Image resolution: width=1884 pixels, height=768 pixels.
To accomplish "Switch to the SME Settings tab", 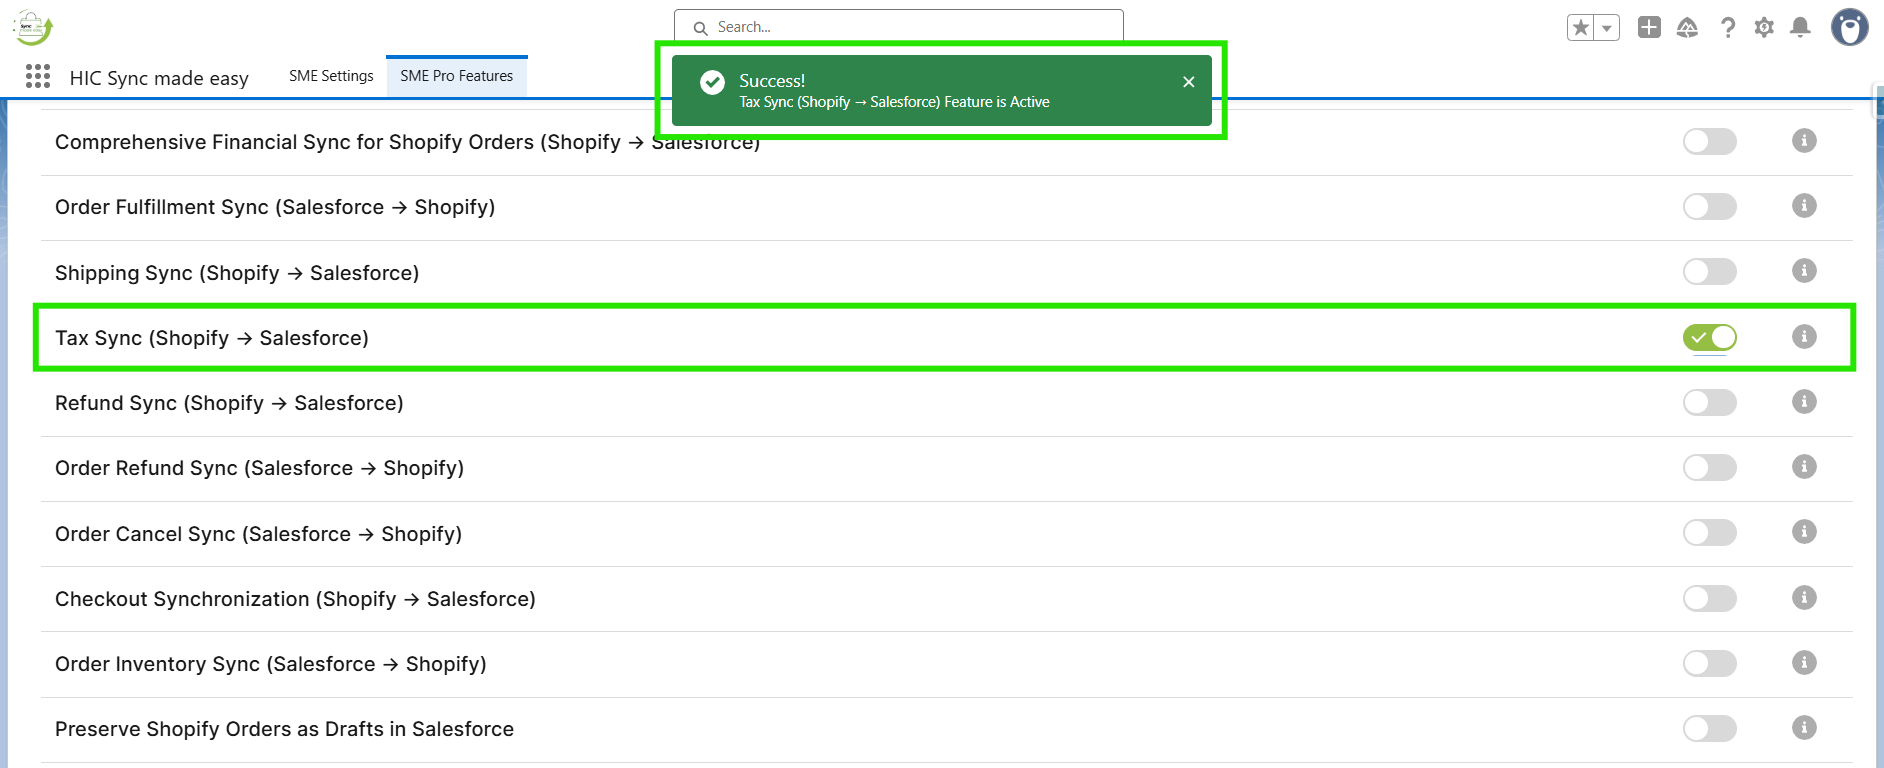I will pyautogui.click(x=331, y=76).
